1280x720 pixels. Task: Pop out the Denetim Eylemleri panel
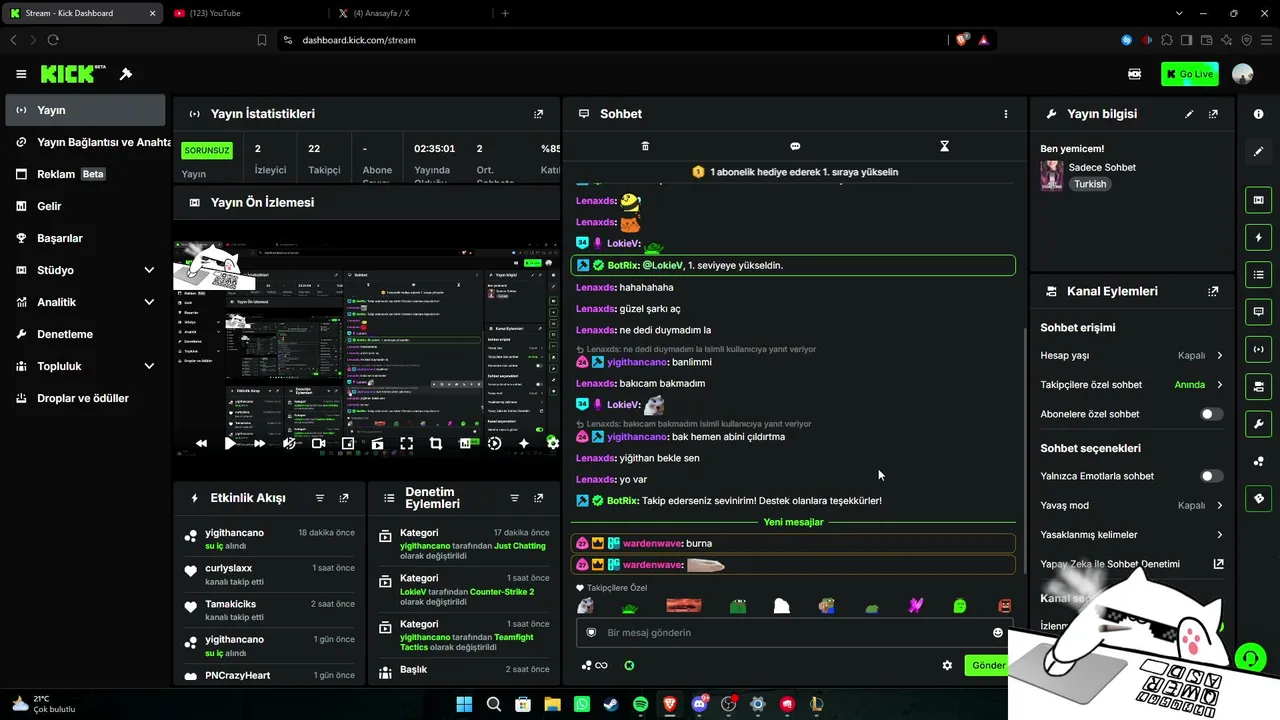(539, 498)
